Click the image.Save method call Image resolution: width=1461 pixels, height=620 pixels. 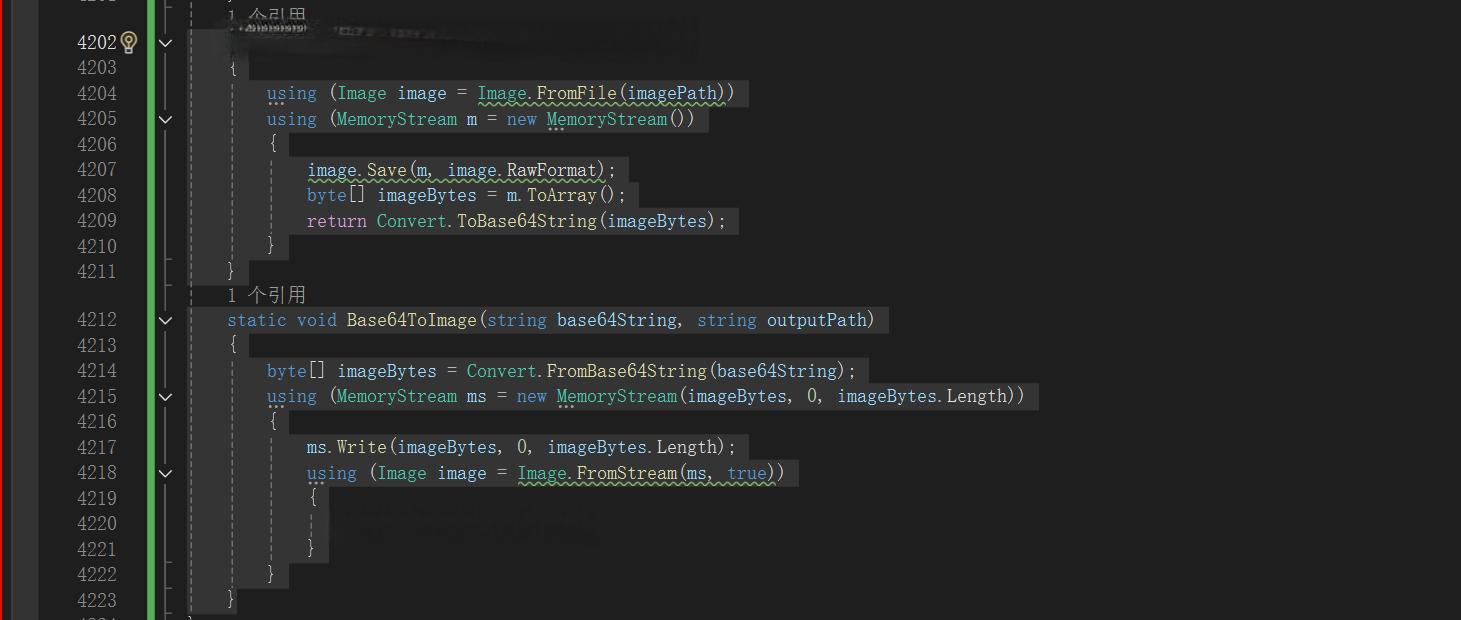pyautogui.click(x=356, y=170)
